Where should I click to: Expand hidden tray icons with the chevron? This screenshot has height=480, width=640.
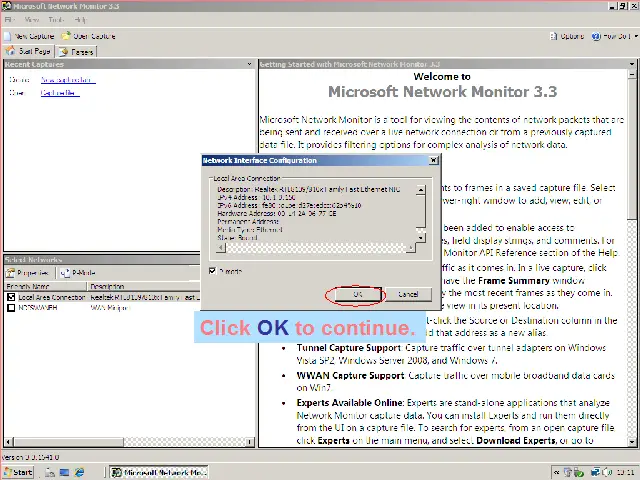556,472
